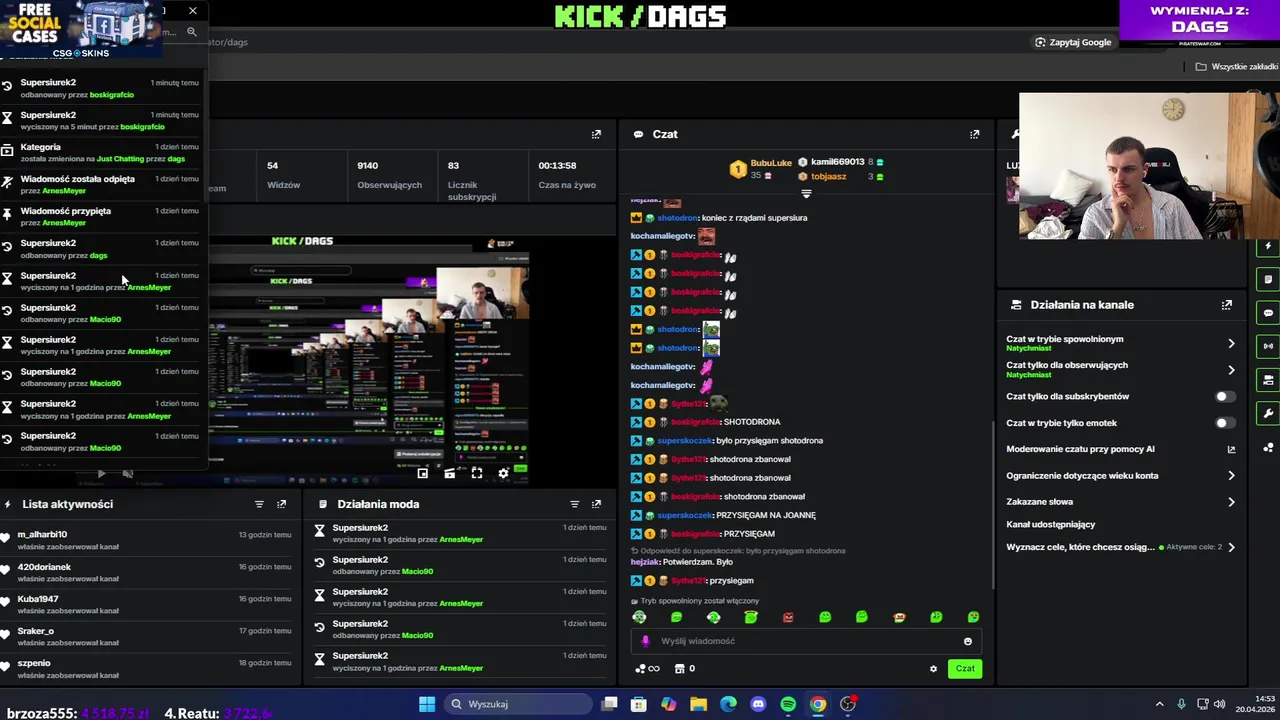
Task: Expand Ograniczenie dotyczące wieku konta
Action: pyautogui.click(x=1231, y=476)
